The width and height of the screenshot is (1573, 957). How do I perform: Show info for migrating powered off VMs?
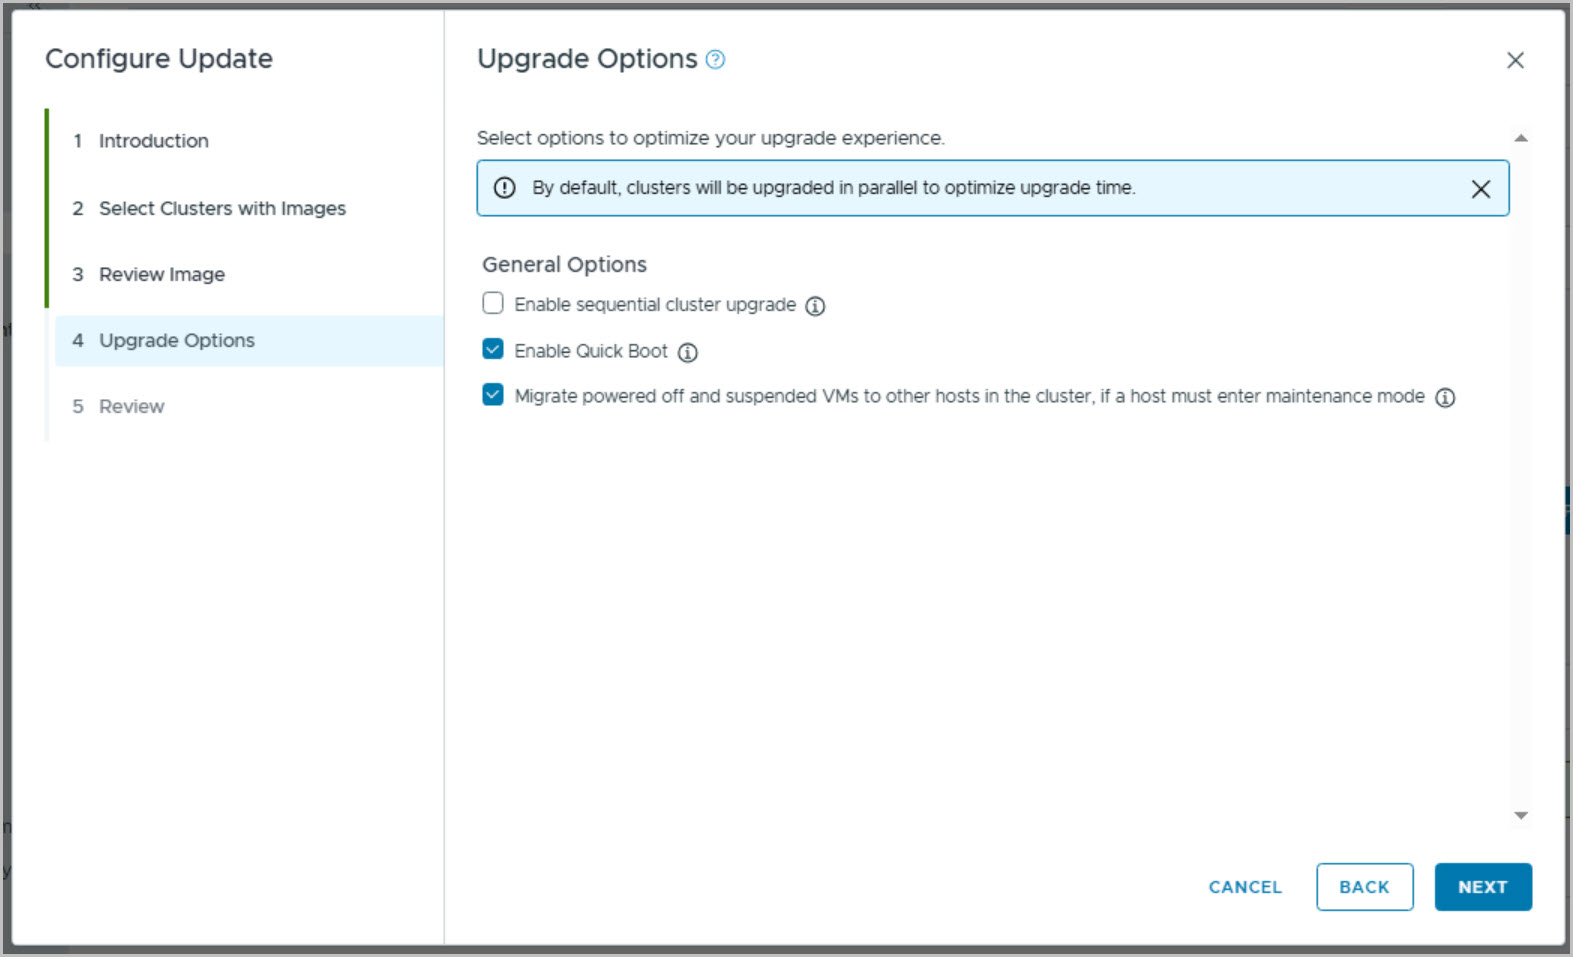1445,398
